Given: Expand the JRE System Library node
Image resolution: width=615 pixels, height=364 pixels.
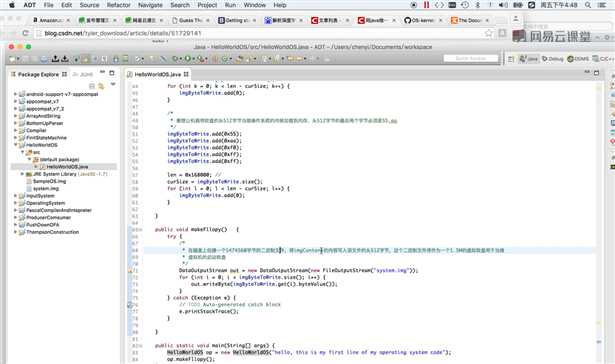Looking at the screenshot, I should tap(22, 174).
